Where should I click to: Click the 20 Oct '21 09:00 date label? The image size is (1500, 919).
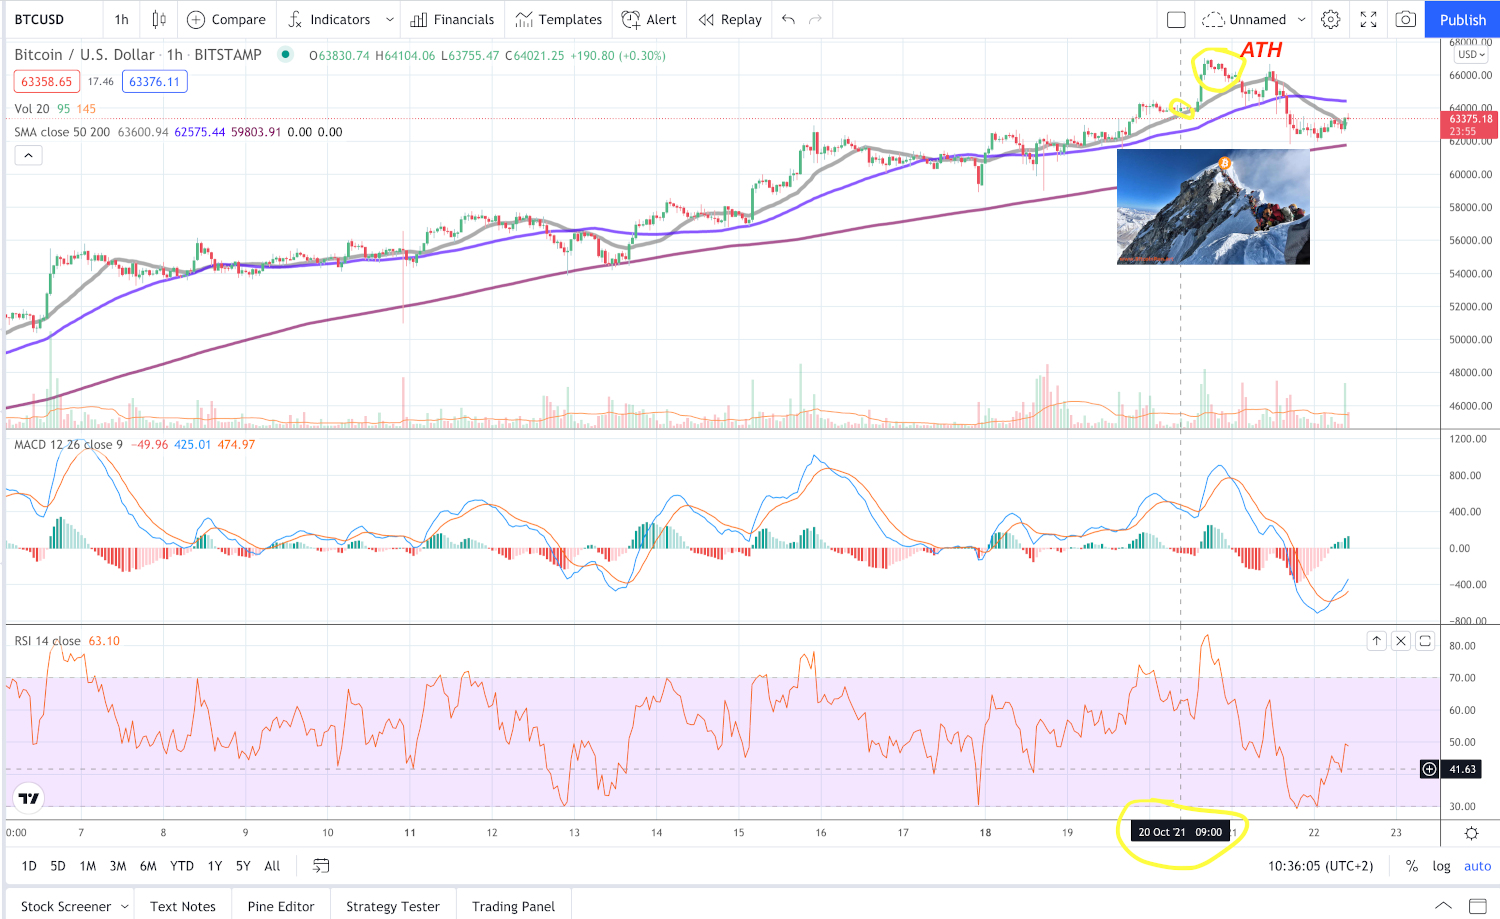coord(1180,832)
